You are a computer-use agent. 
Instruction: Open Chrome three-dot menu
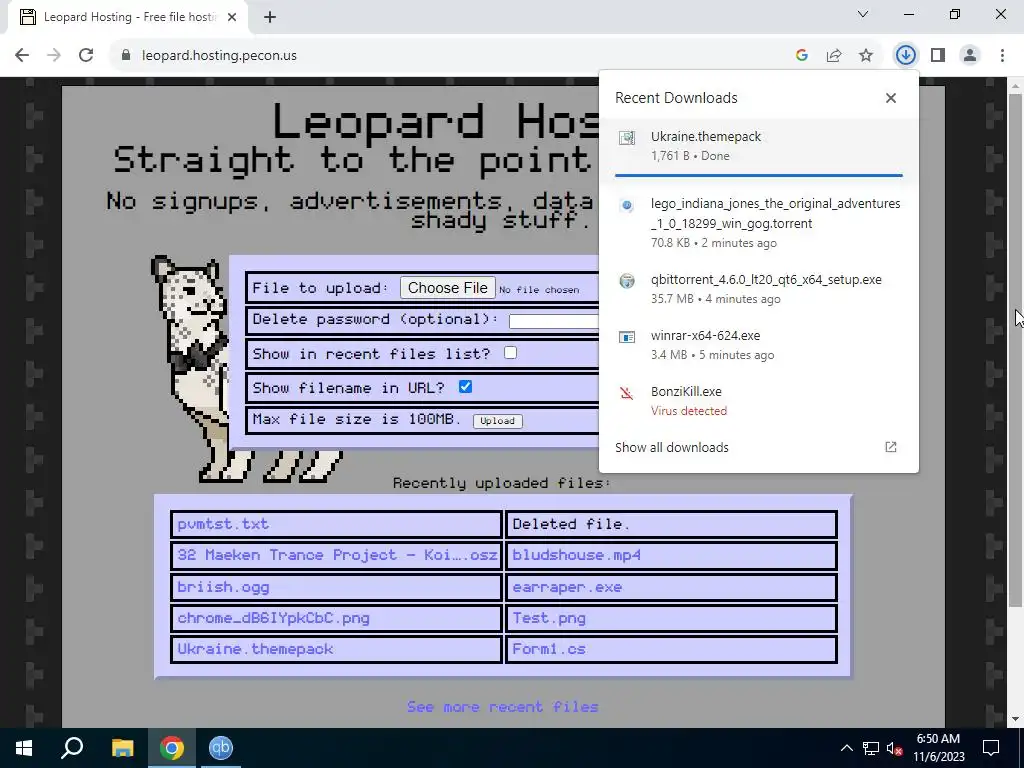click(x=1002, y=56)
